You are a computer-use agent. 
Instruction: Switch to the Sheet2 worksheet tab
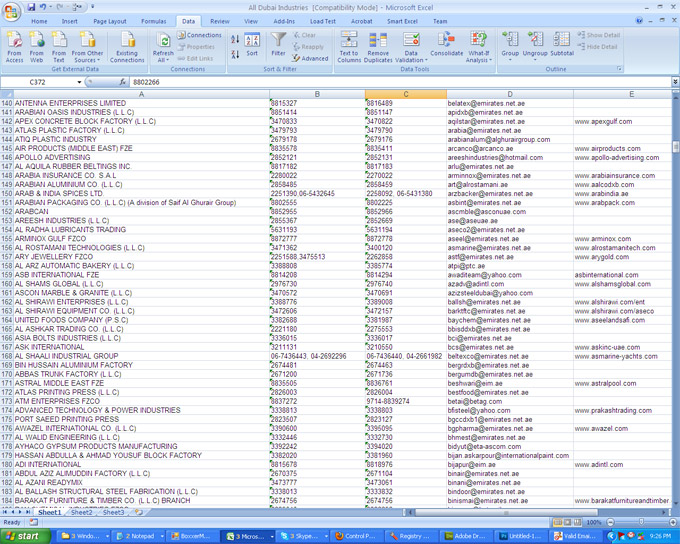[81, 512]
